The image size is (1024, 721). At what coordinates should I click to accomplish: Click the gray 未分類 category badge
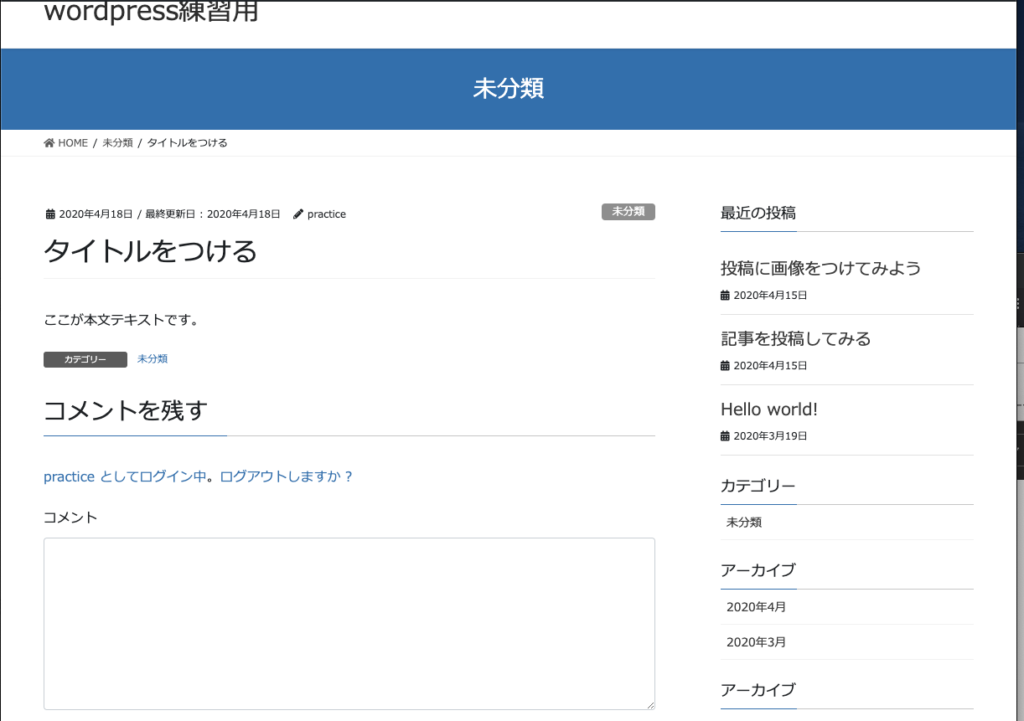(x=628, y=212)
